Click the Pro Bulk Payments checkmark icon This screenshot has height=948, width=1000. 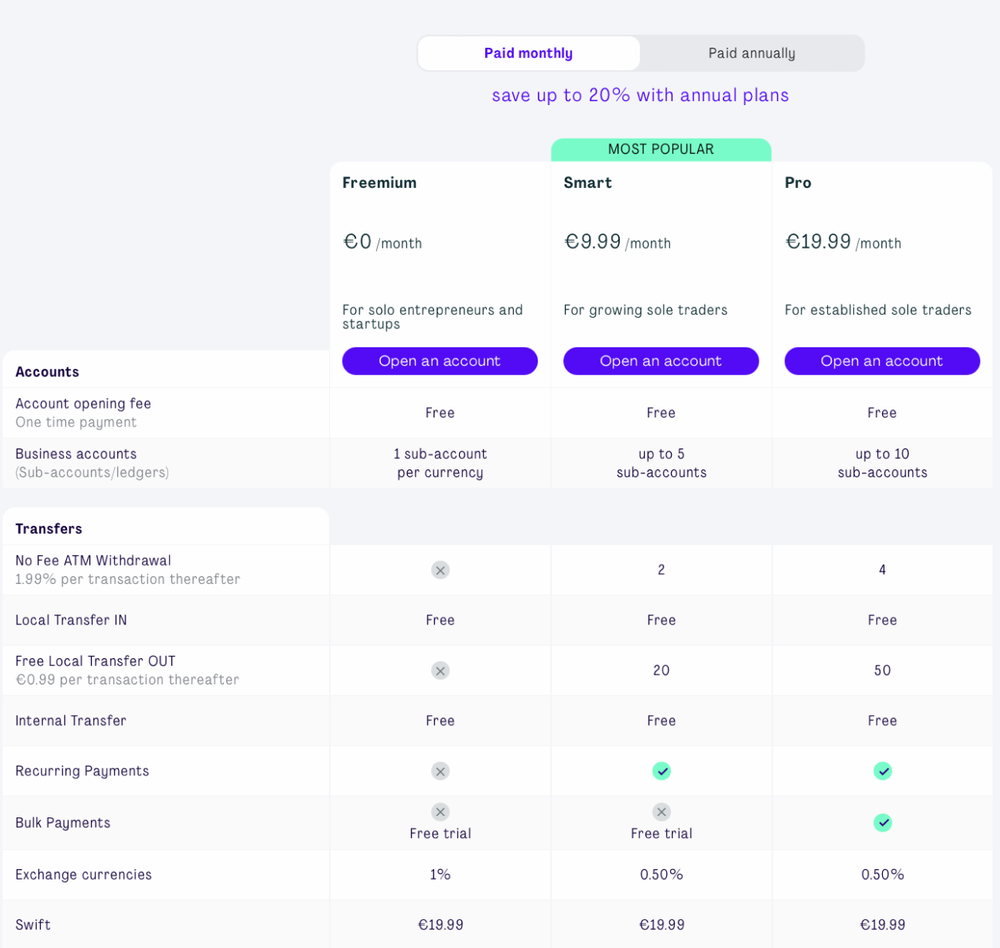point(882,822)
